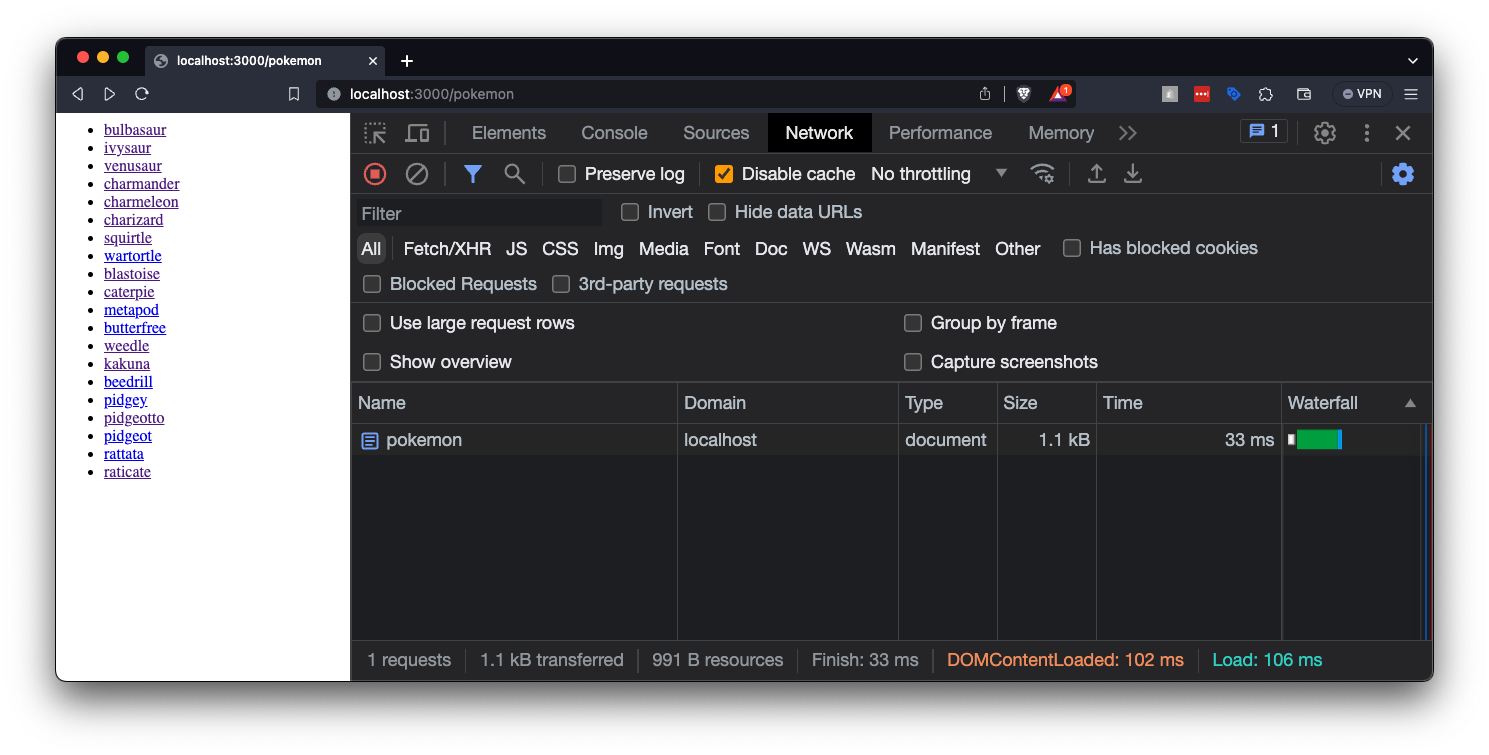Open the No throttling dropdown
The image size is (1489, 755).
(x=938, y=174)
